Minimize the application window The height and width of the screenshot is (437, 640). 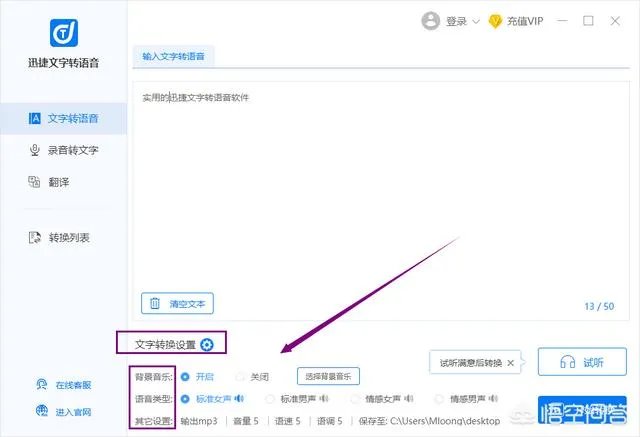[562, 21]
